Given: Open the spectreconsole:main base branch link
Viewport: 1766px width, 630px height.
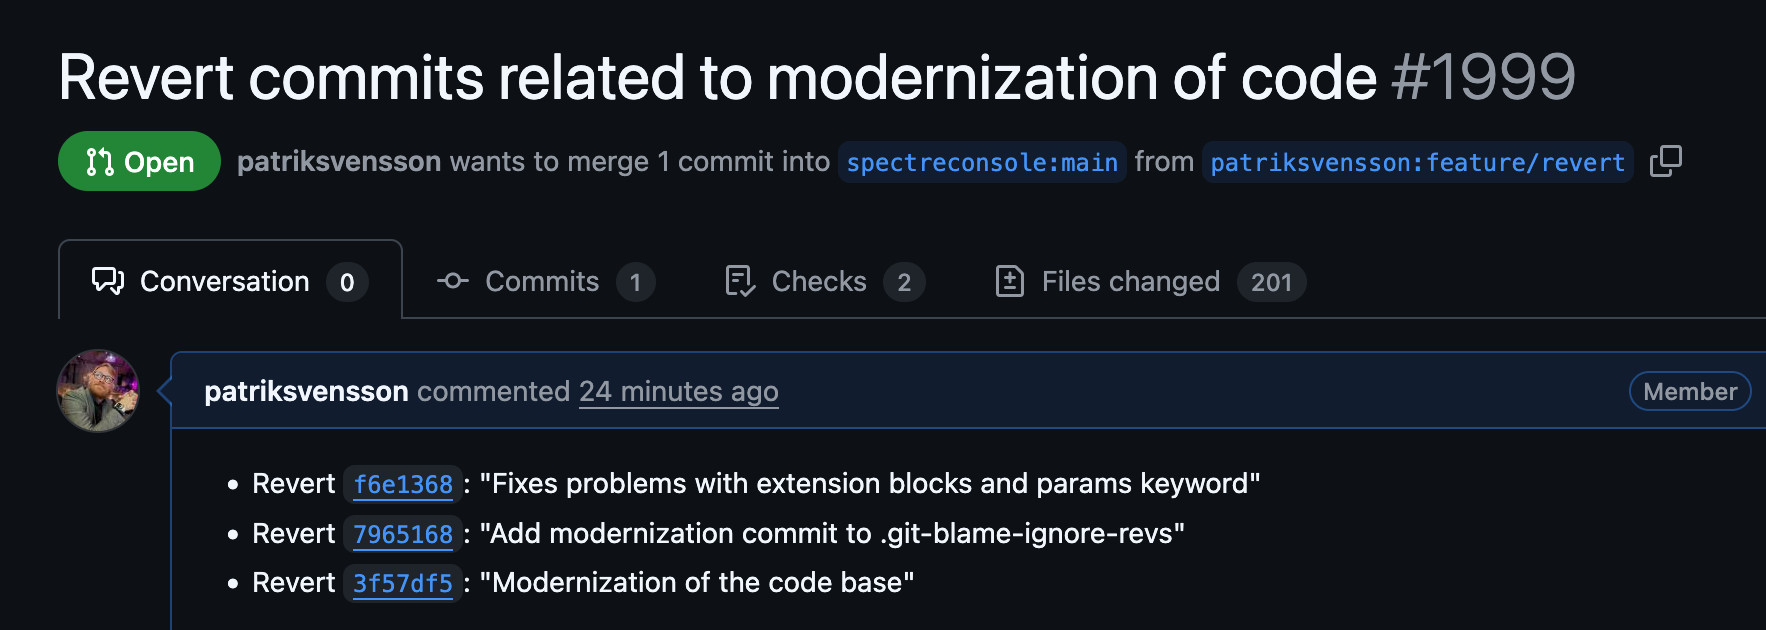Looking at the screenshot, I should [982, 162].
